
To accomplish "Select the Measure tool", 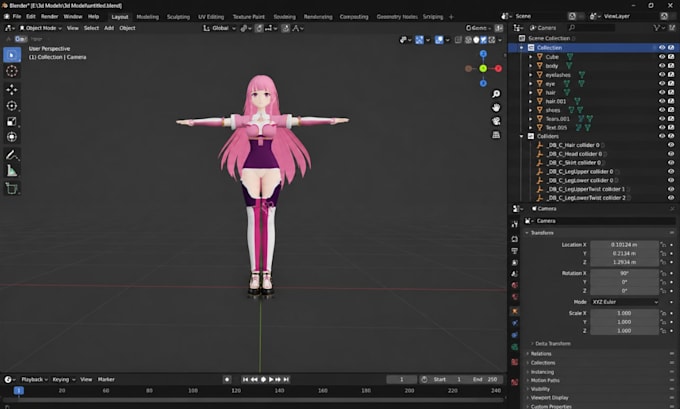I will coord(12,171).
